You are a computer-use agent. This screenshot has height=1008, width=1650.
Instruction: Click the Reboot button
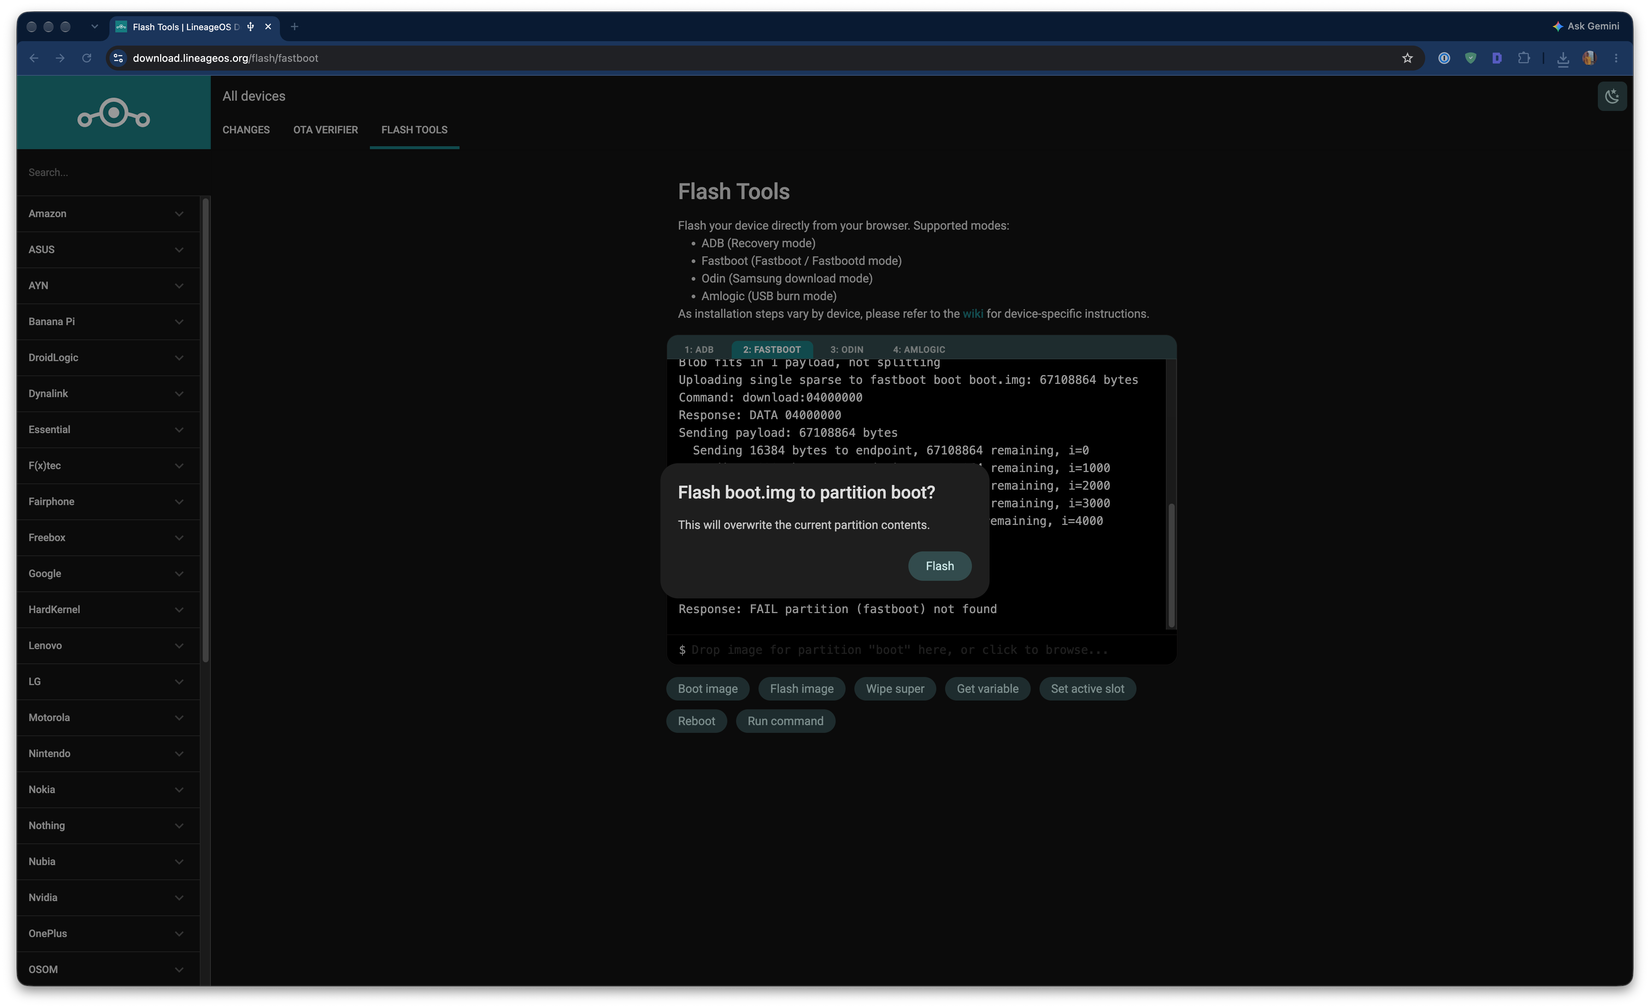[x=697, y=721]
